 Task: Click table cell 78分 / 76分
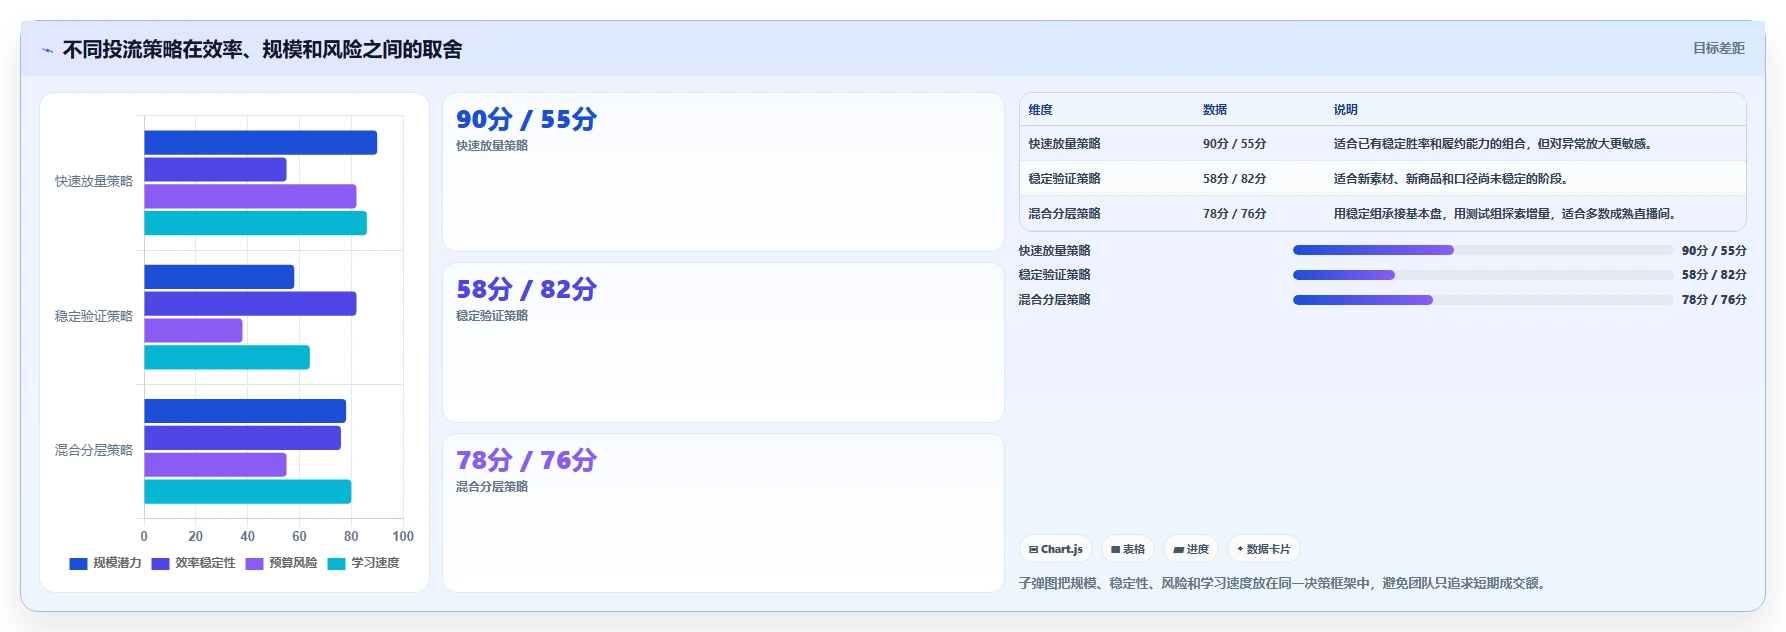point(1234,214)
